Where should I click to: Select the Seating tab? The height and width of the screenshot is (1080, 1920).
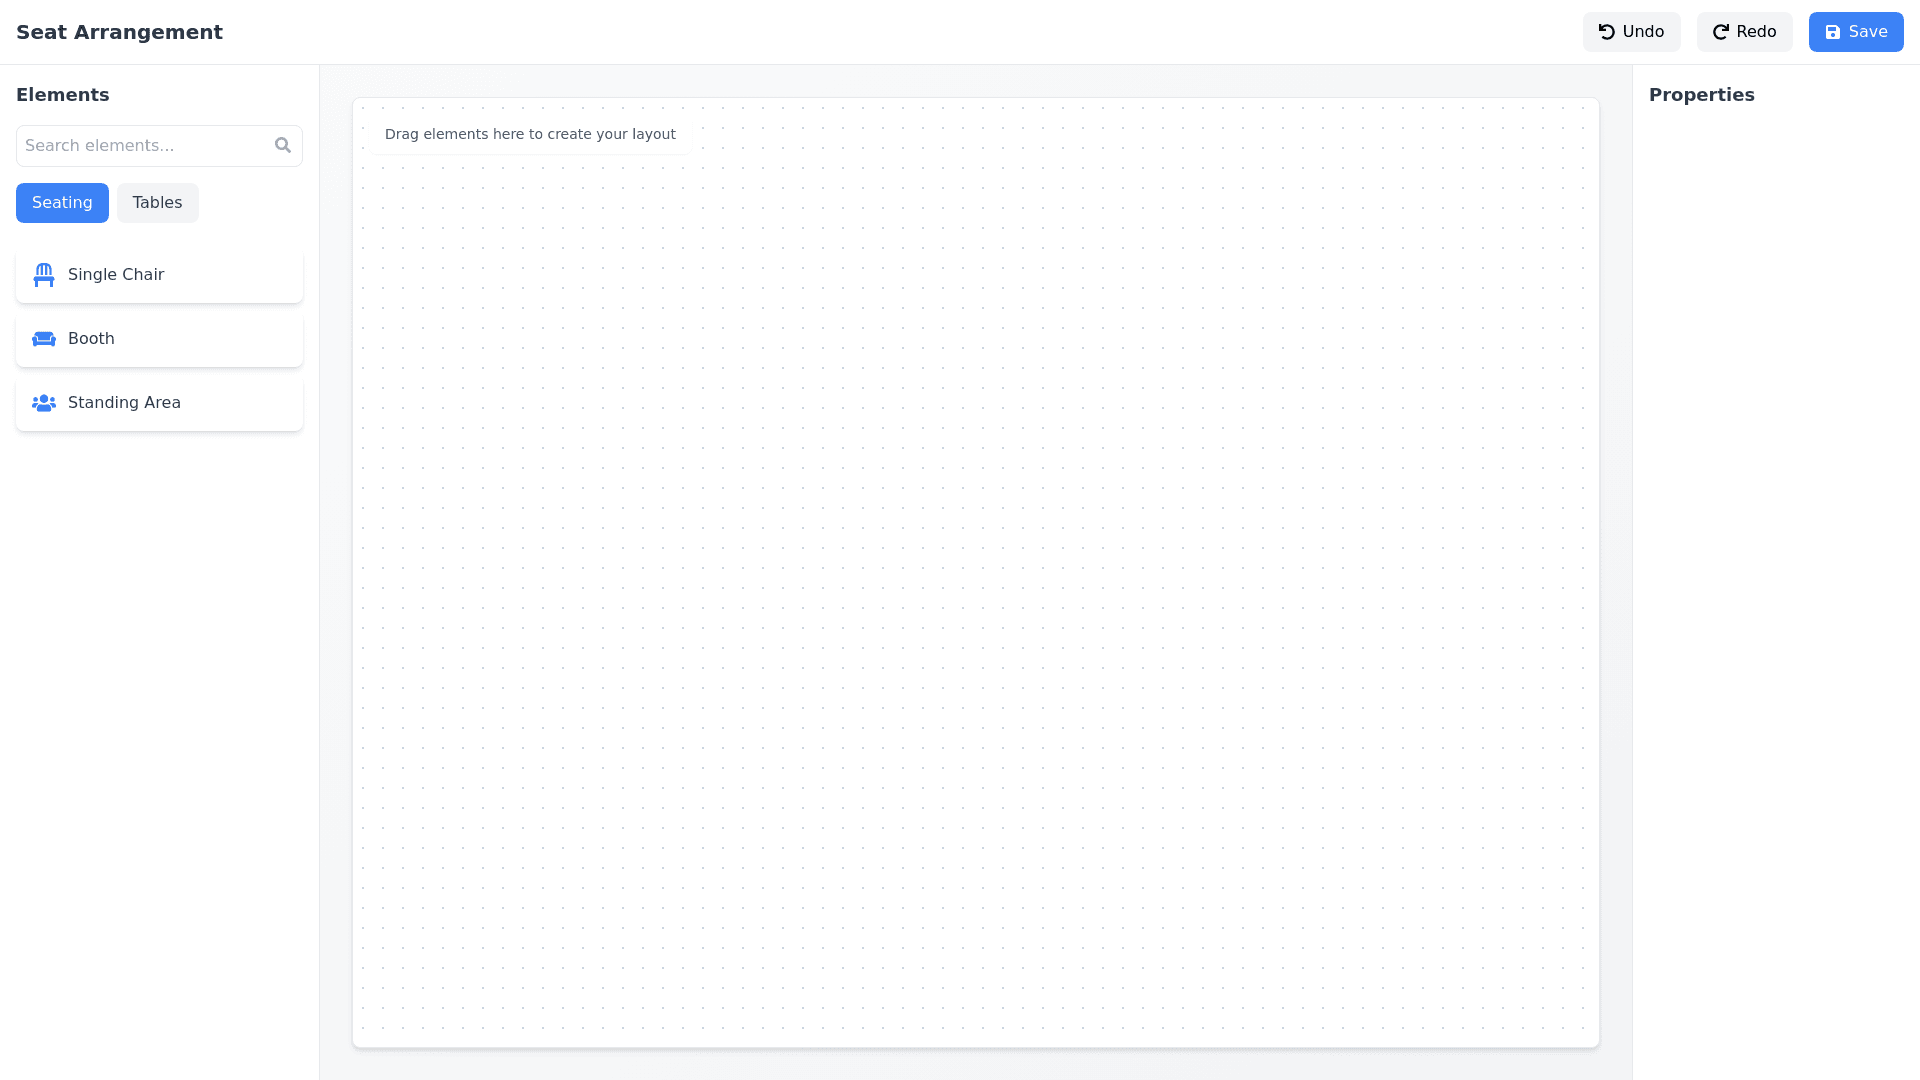coord(62,203)
